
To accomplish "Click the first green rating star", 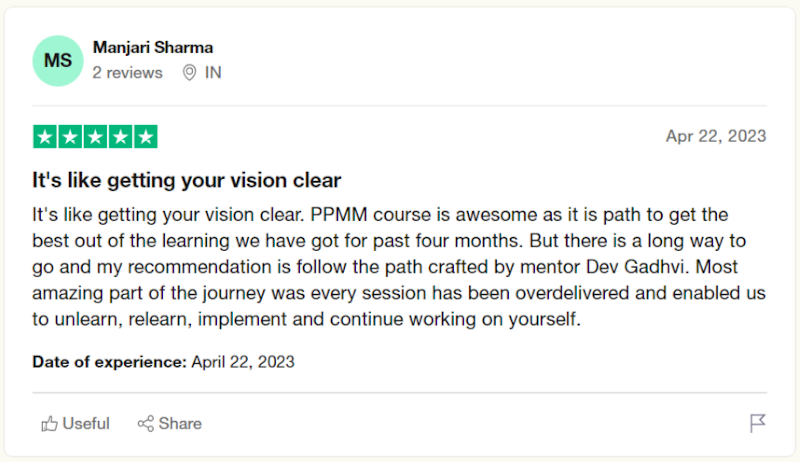I will tap(45, 137).
